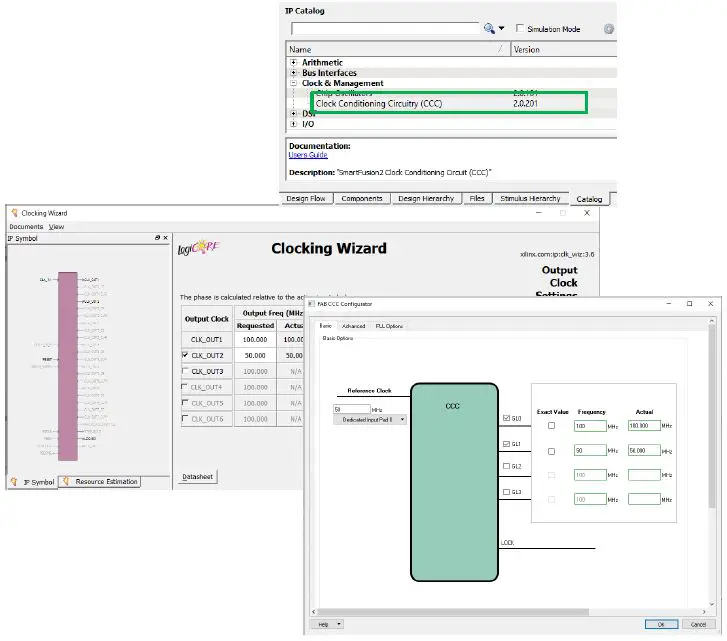Tick Exact Value for the GL0 row

click(551, 425)
